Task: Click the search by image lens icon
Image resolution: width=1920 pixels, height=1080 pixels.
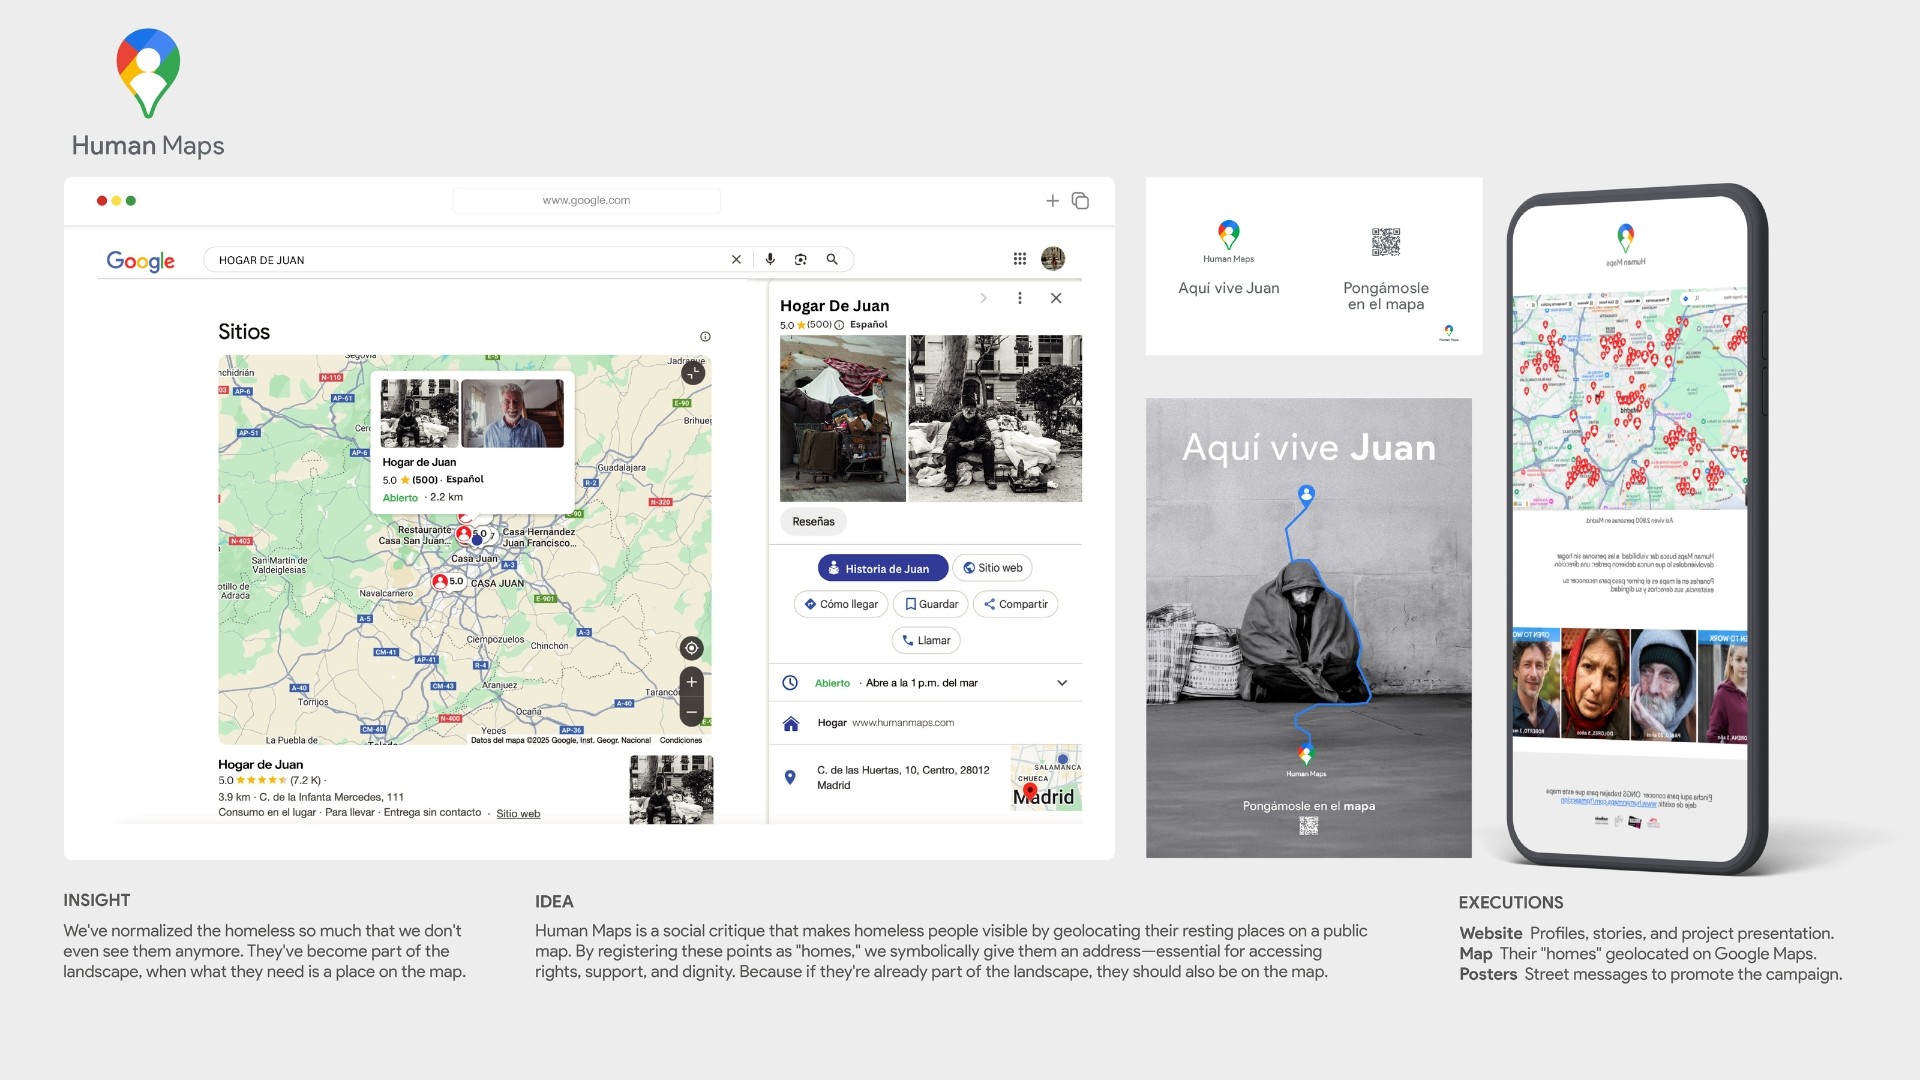Action: 801,259
